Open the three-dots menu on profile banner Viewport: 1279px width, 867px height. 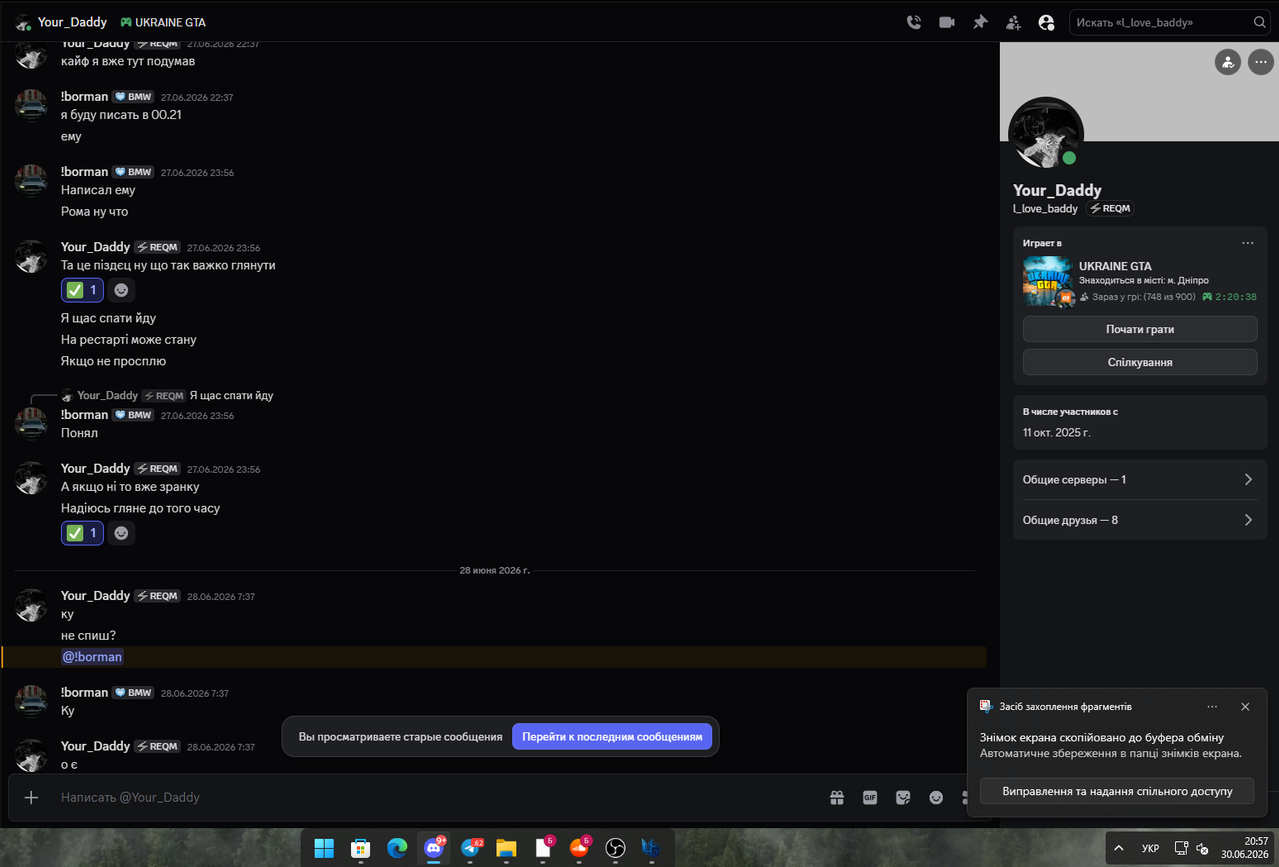[x=1259, y=62]
